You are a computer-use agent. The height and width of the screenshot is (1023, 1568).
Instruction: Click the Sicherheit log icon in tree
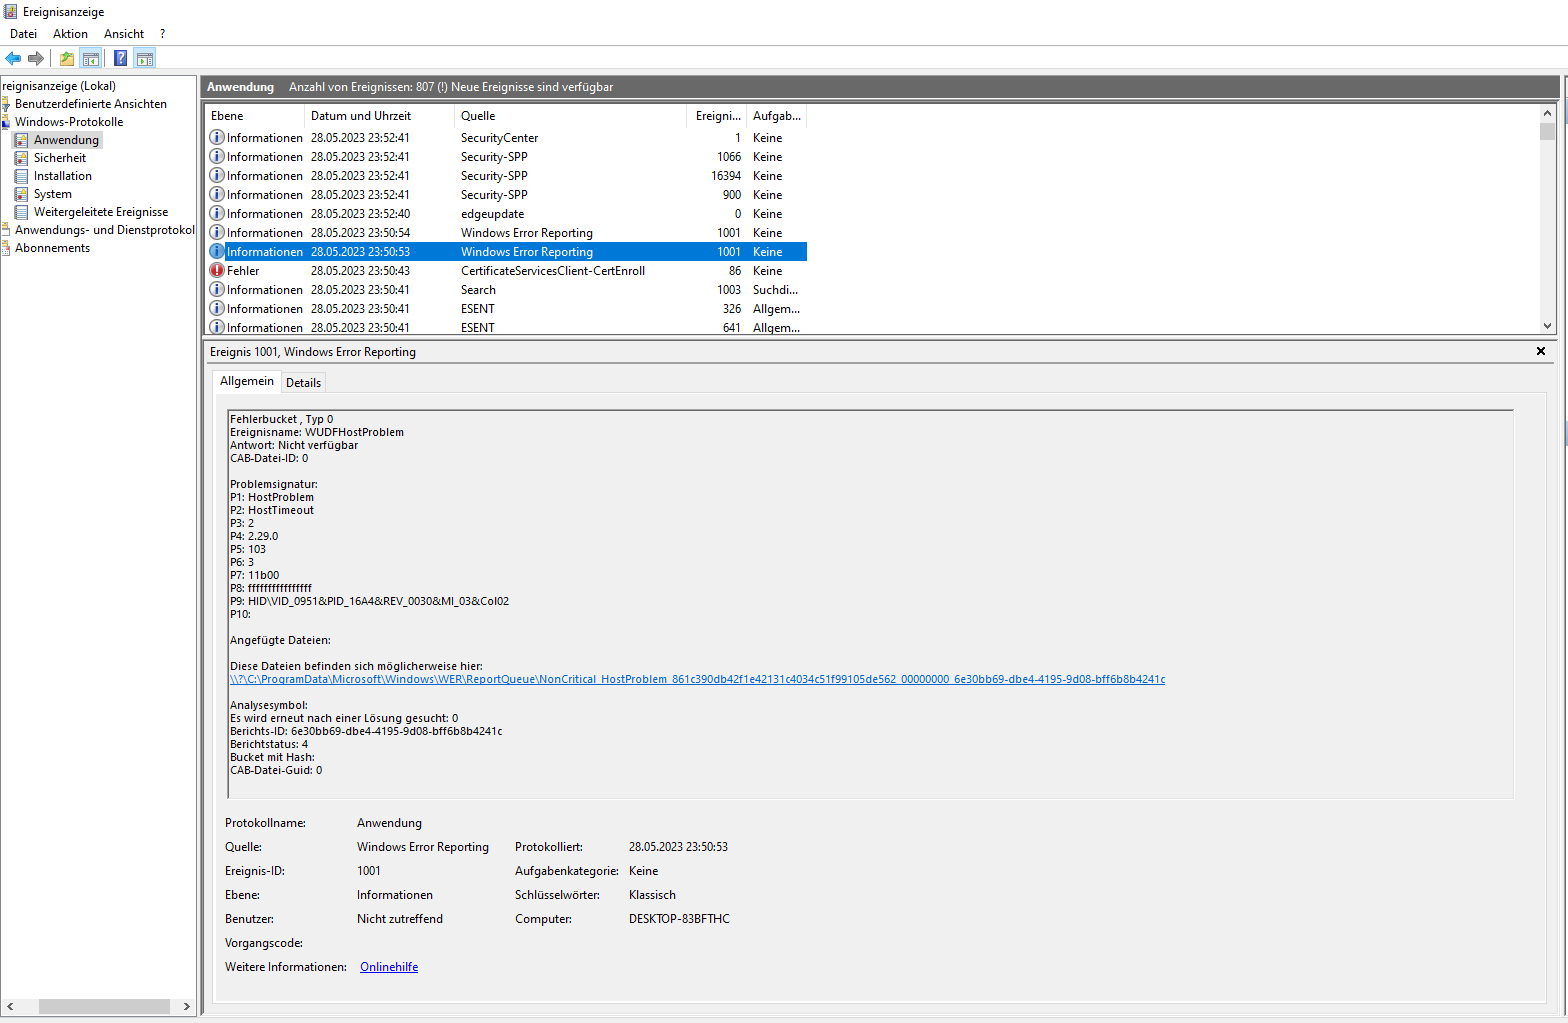coord(21,158)
